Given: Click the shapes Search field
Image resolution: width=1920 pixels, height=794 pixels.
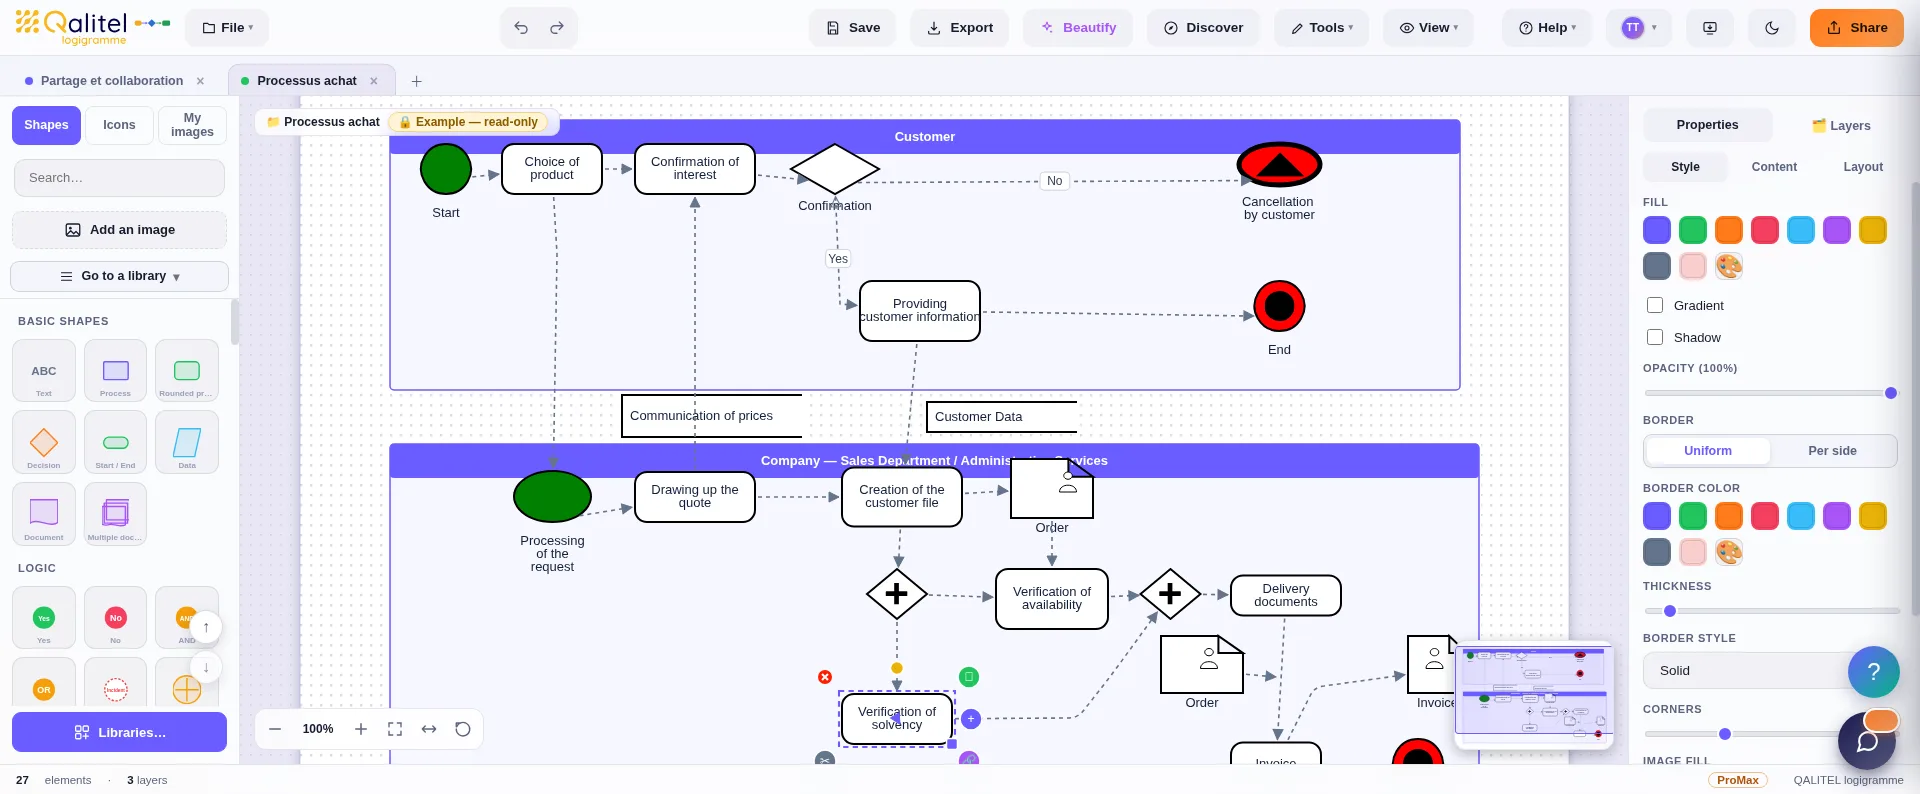Looking at the screenshot, I should pos(119,178).
